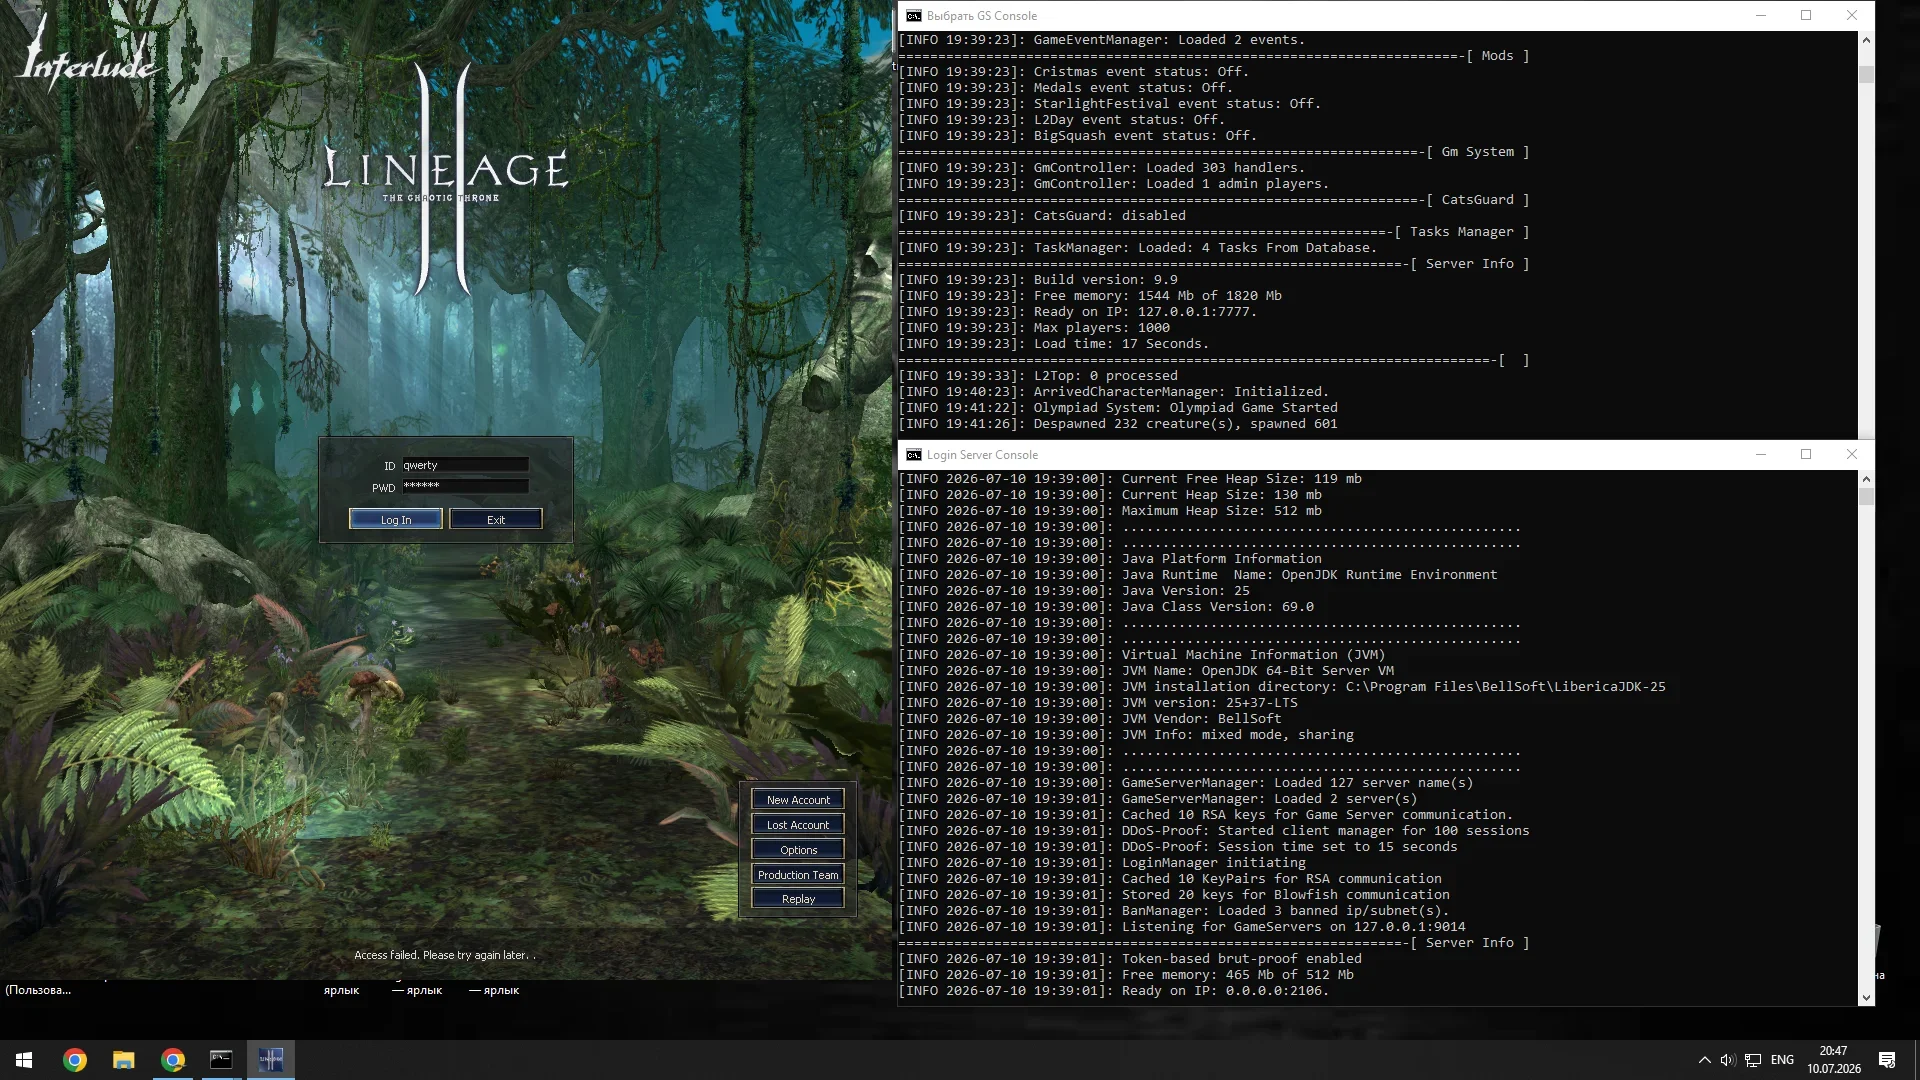This screenshot has height=1080, width=1920.
Task: Click the "Ready on IP: 127.0.0.1:7777." line
Action: point(1078,312)
